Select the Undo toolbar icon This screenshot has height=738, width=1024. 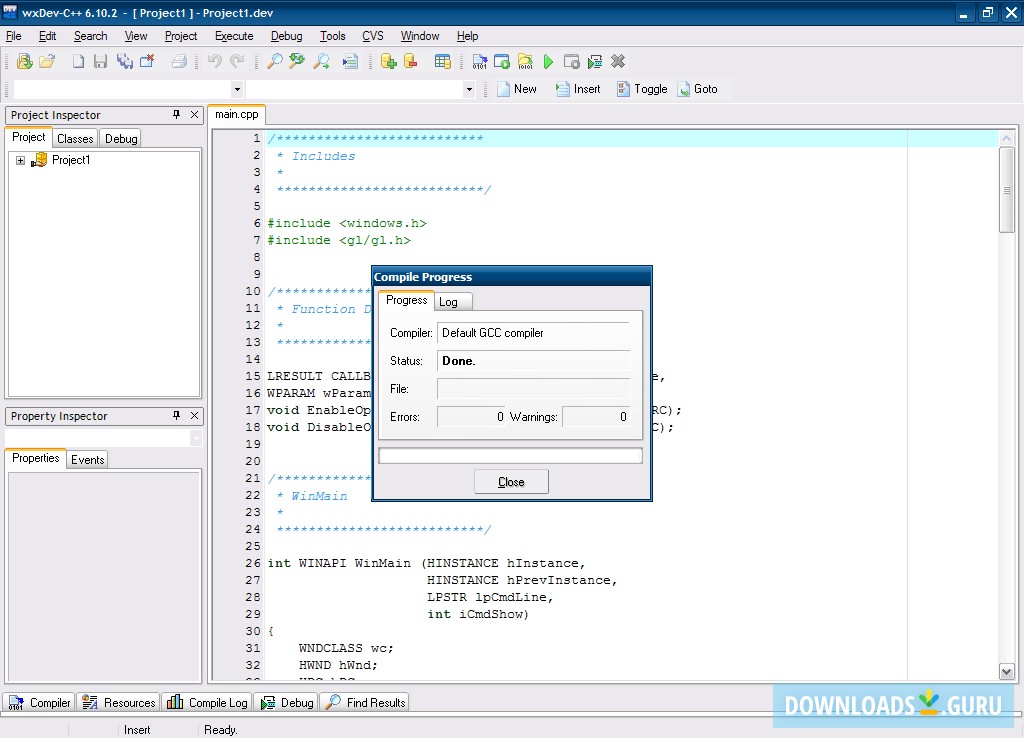point(214,61)
